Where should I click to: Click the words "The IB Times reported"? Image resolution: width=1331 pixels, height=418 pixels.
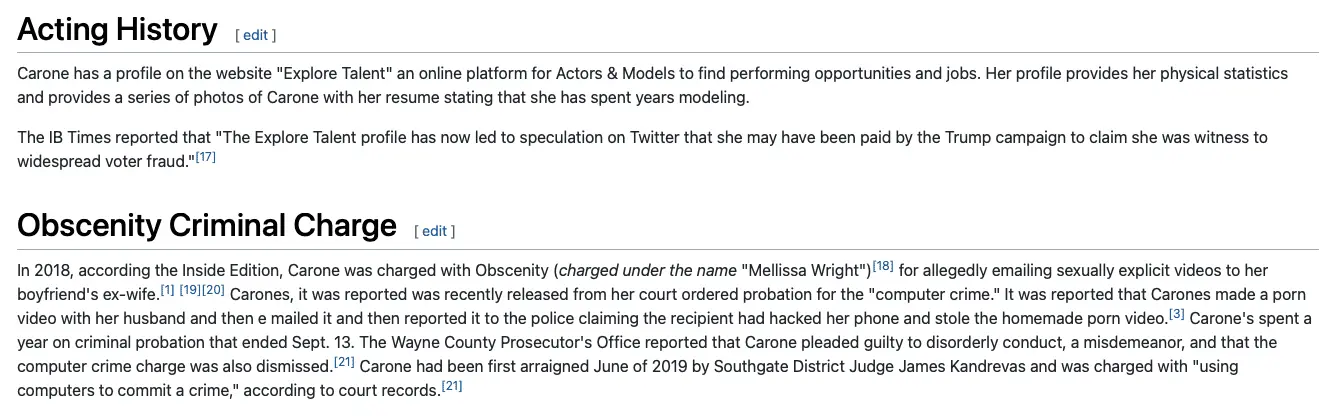point(88,138)
